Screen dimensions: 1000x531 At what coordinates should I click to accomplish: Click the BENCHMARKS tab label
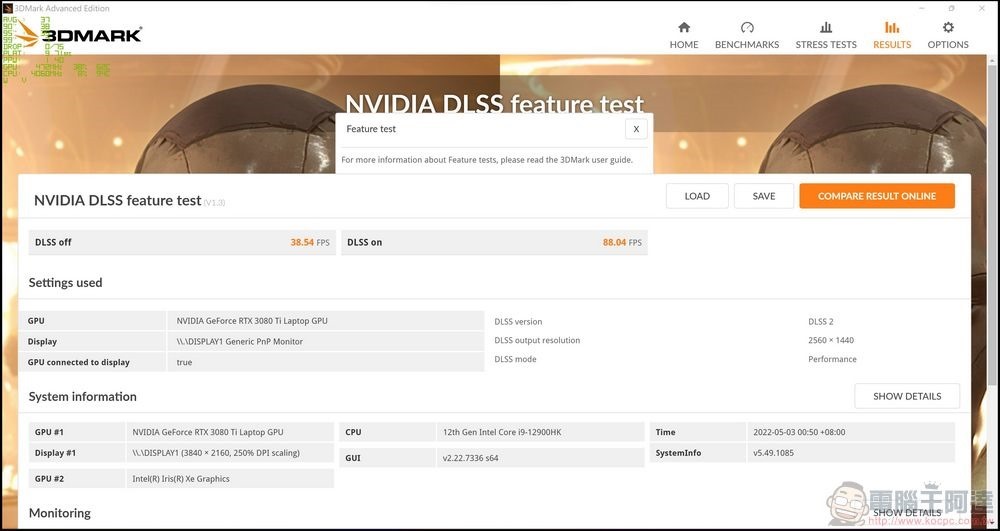(x=747, y=45)
